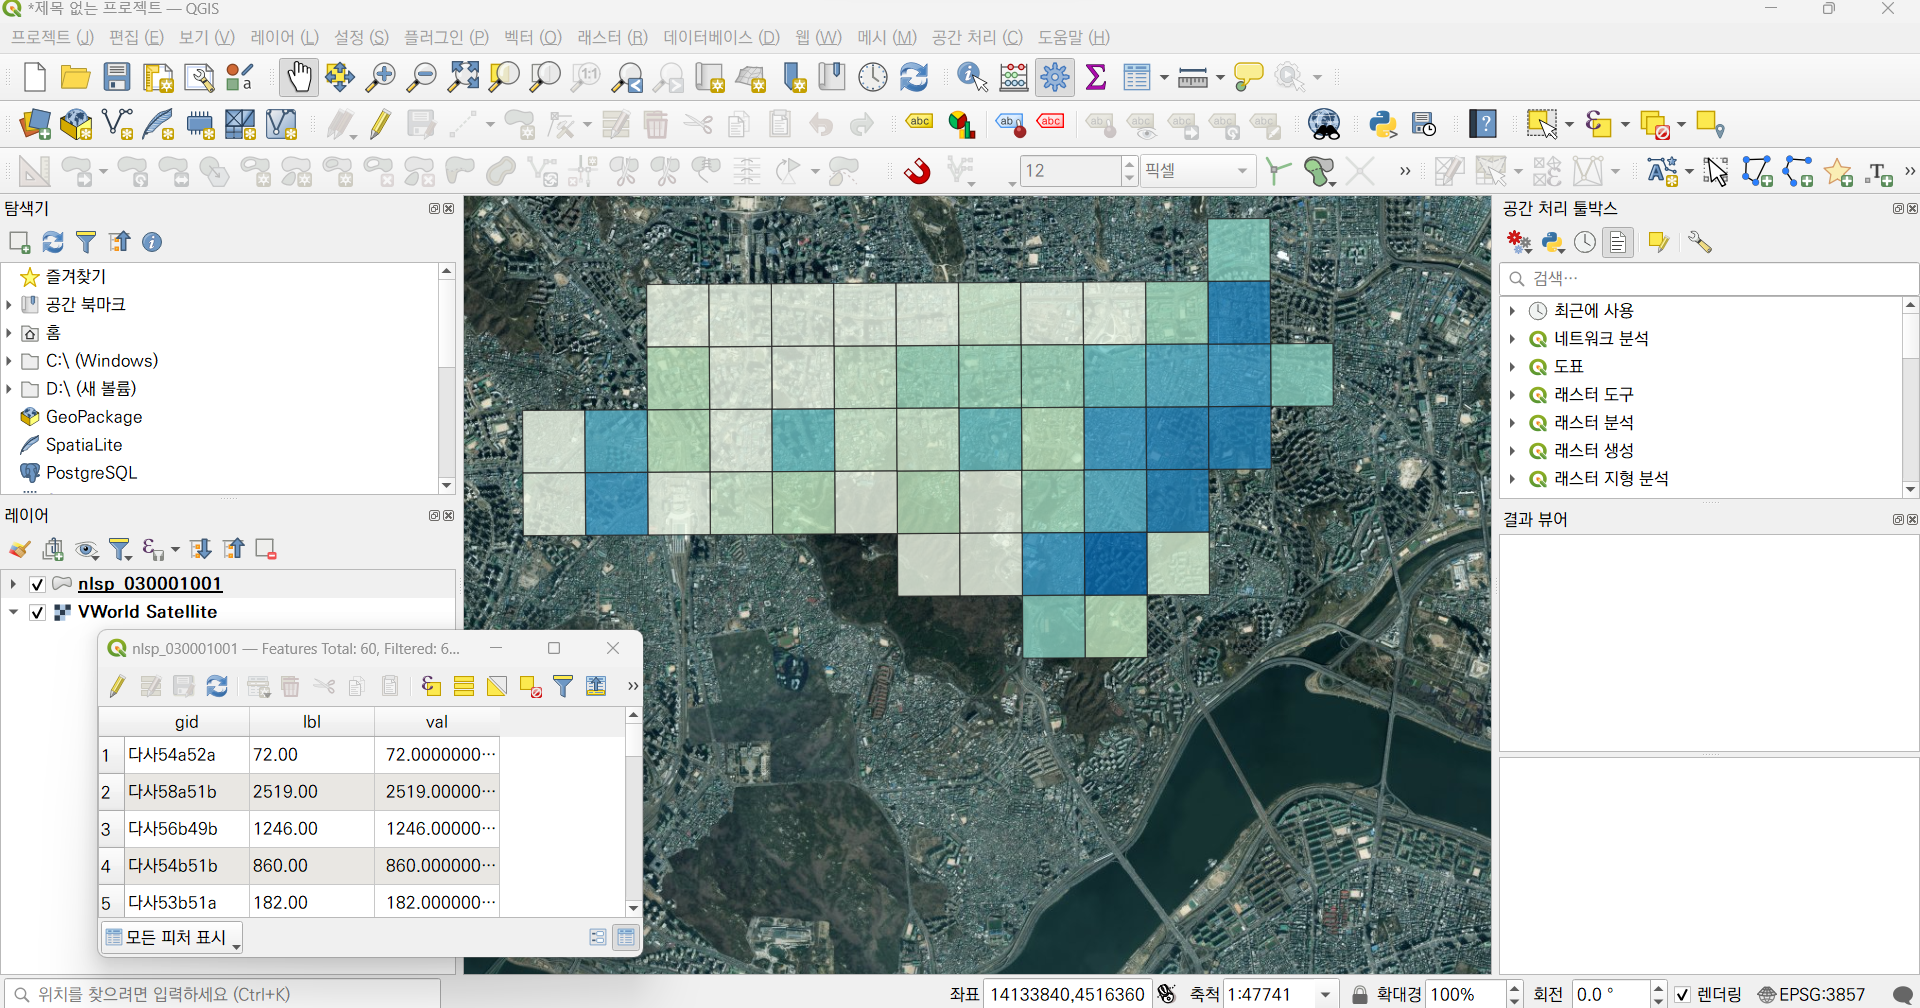1920x1008 pixels.
Task: Click the attribute table vertical scrollbar
Action: coord(633,812)
